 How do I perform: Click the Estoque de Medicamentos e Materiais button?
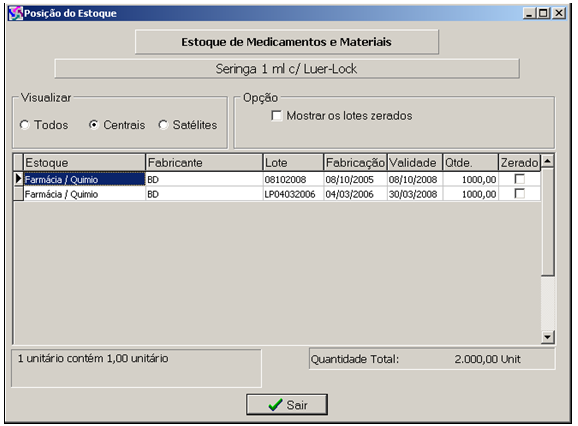coord(287,42)
